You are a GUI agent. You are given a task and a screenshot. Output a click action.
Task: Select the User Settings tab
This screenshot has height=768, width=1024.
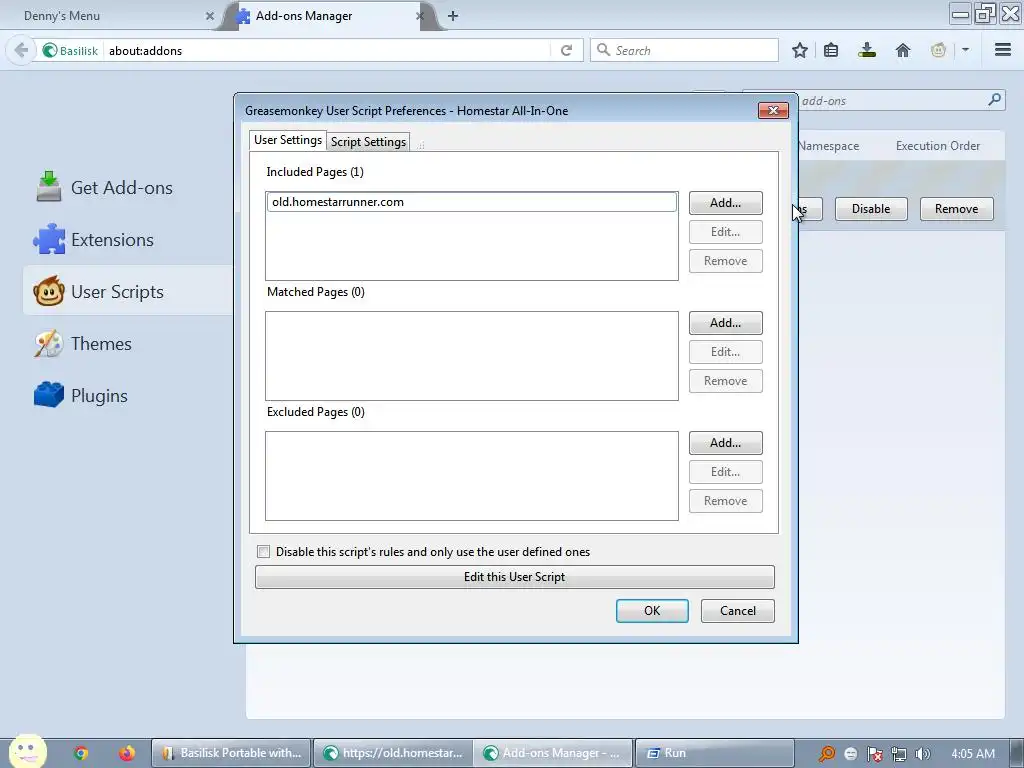coord(287,140)
